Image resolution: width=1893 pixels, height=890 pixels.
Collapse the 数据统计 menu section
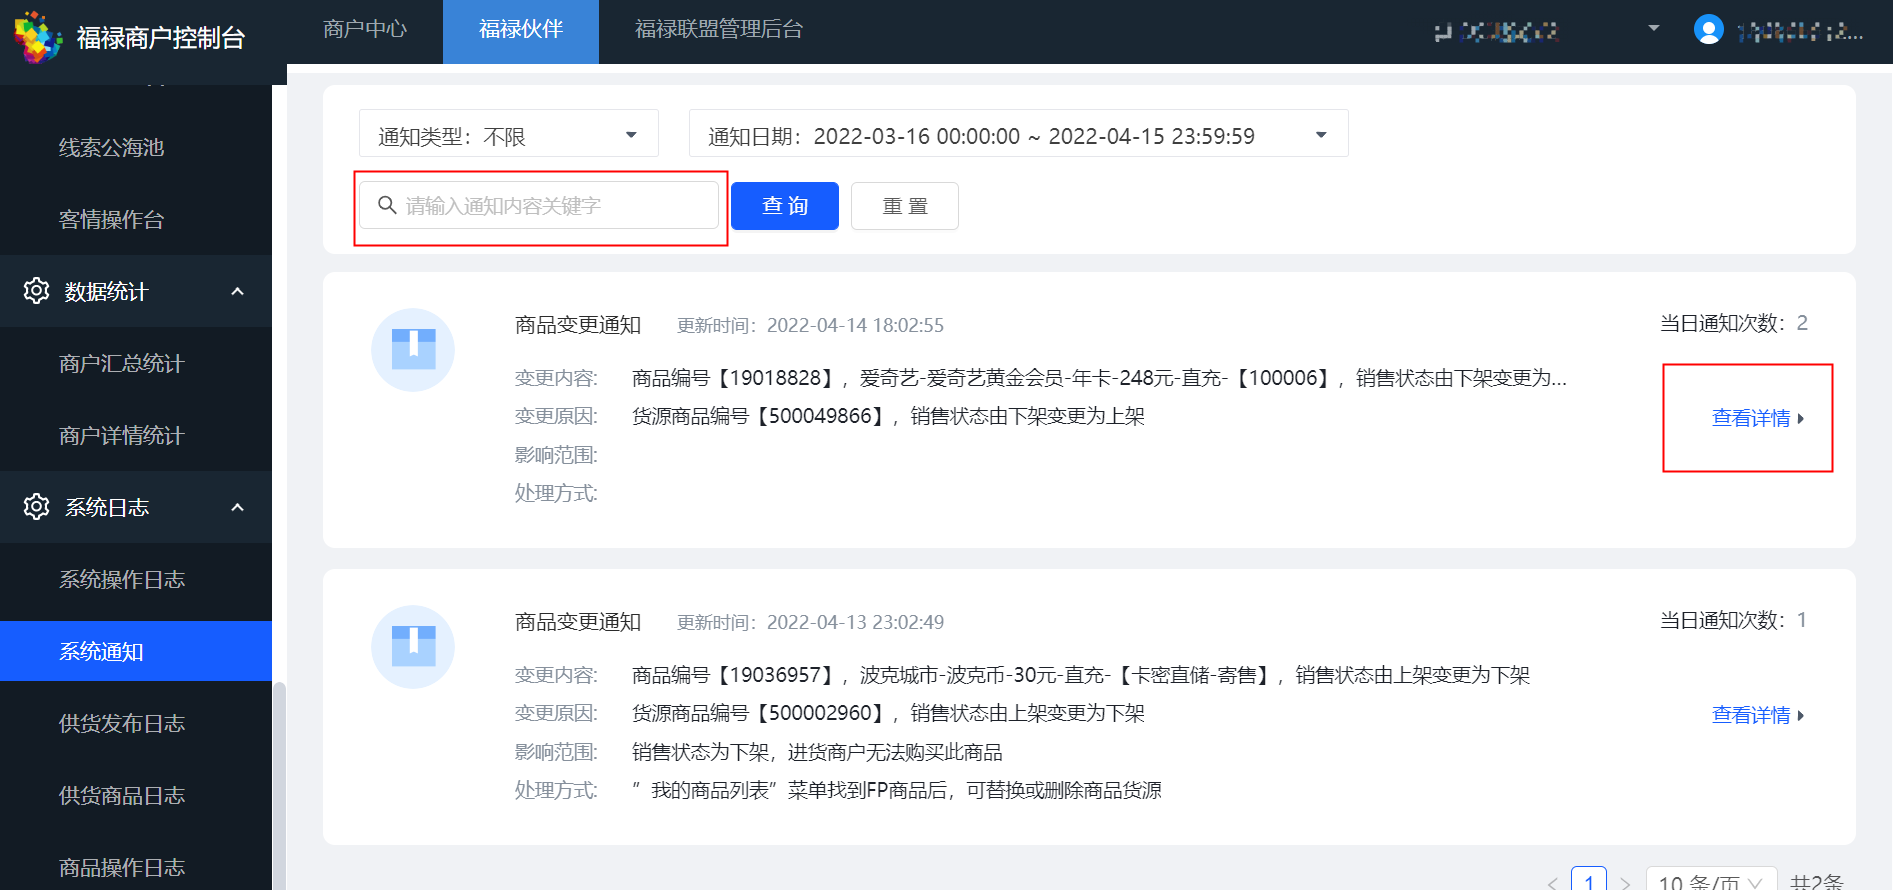click(x=237, y=291)
